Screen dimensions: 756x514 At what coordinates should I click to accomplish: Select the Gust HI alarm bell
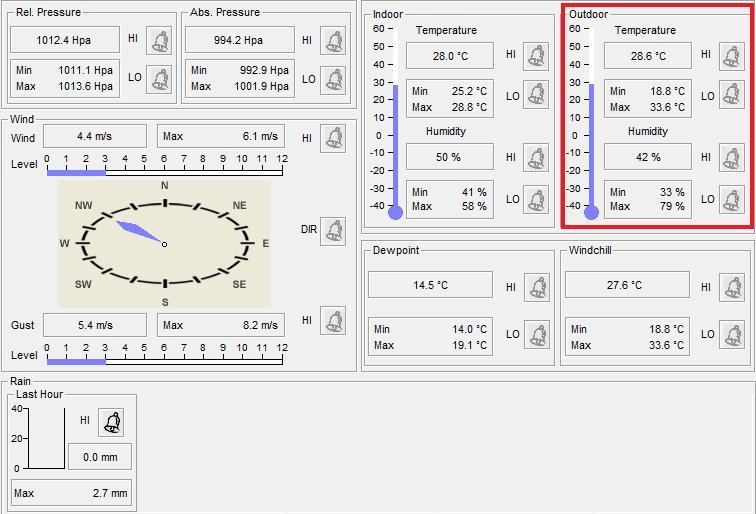pos(333,321)
